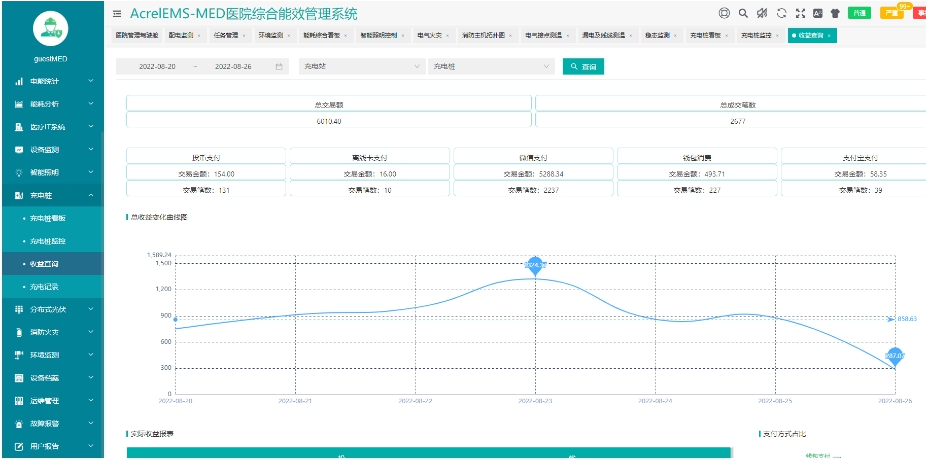Switch to the 医院管理驾驶舱 tab

pyautogui.click(x=136, y=35)
